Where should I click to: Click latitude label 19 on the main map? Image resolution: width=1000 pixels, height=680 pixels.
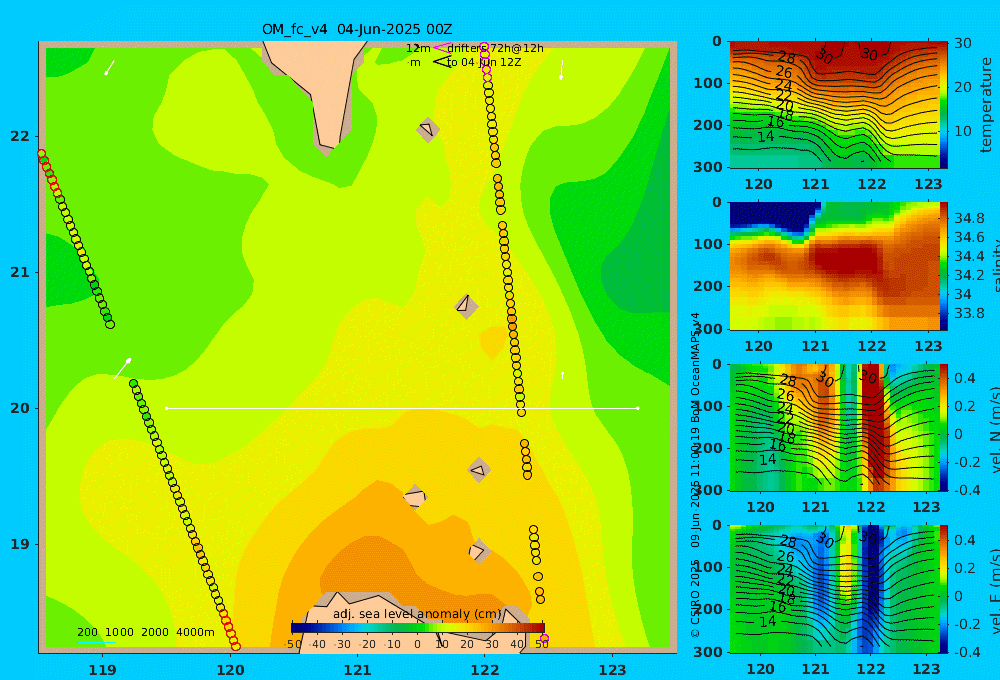[x=20, y=544]
